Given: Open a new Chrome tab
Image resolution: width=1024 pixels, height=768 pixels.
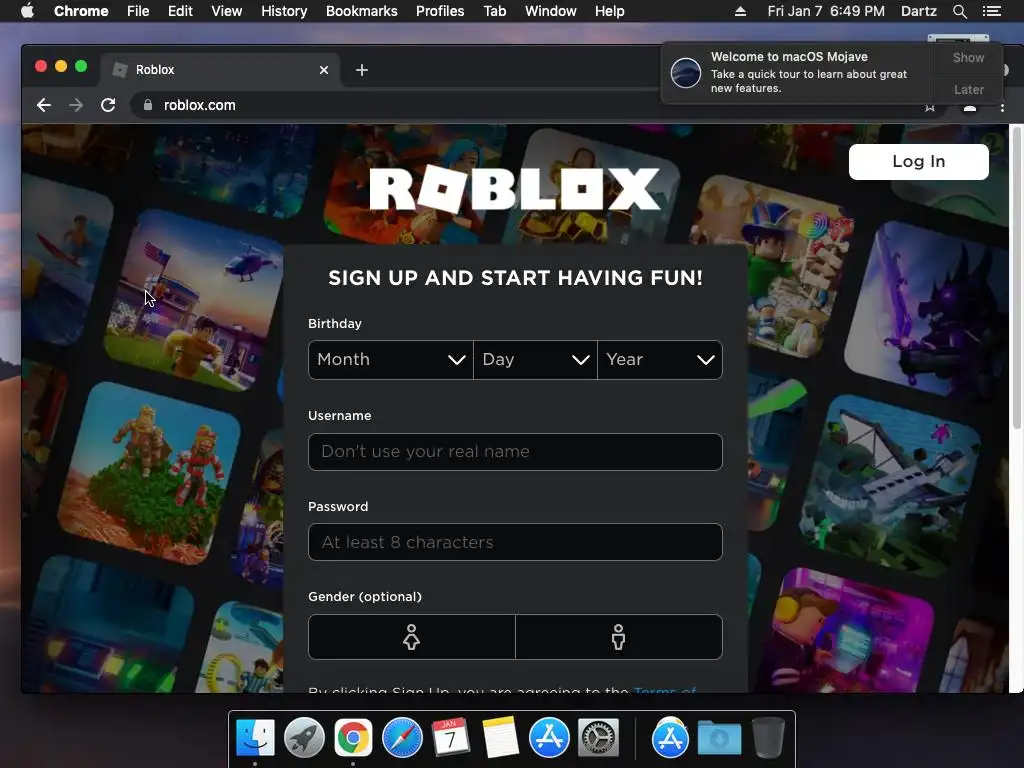Looking at the screenshot, I should point(362,70).
